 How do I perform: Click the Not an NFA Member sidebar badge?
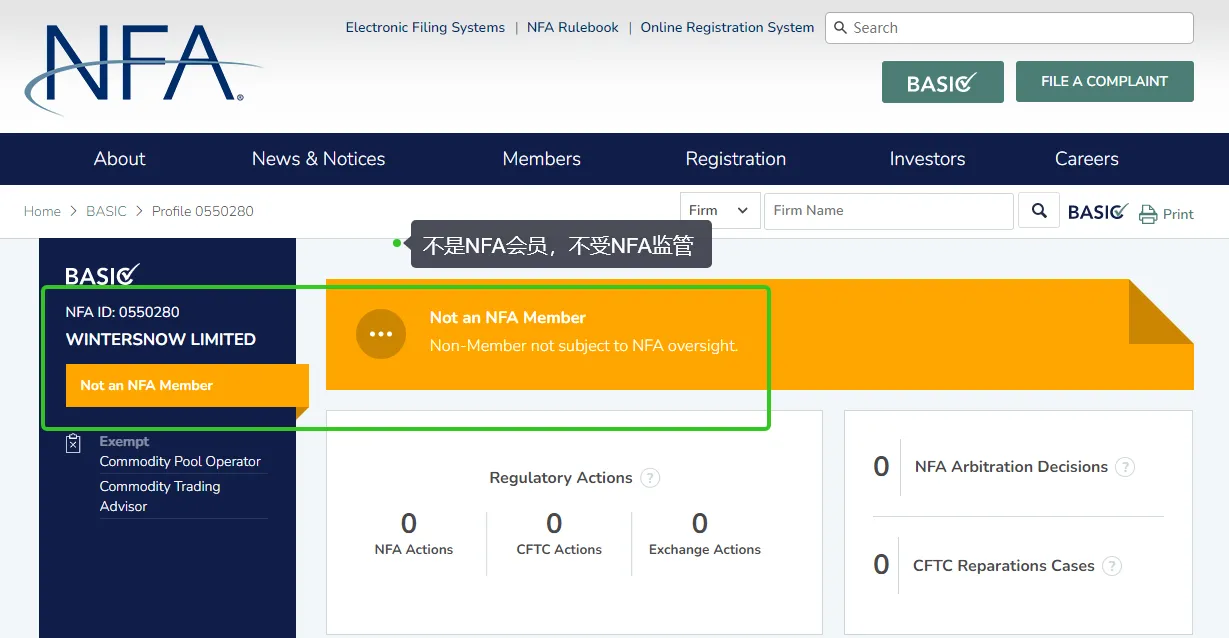pos(186,385)
